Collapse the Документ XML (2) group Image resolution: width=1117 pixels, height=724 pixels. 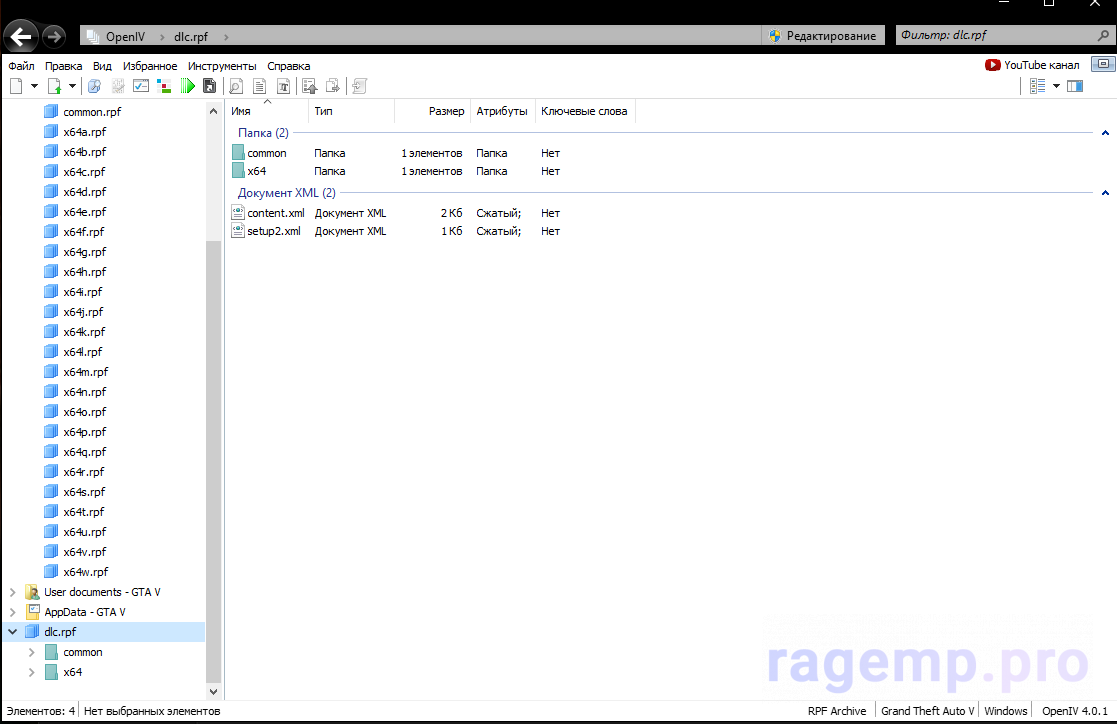coord(1105,192)
